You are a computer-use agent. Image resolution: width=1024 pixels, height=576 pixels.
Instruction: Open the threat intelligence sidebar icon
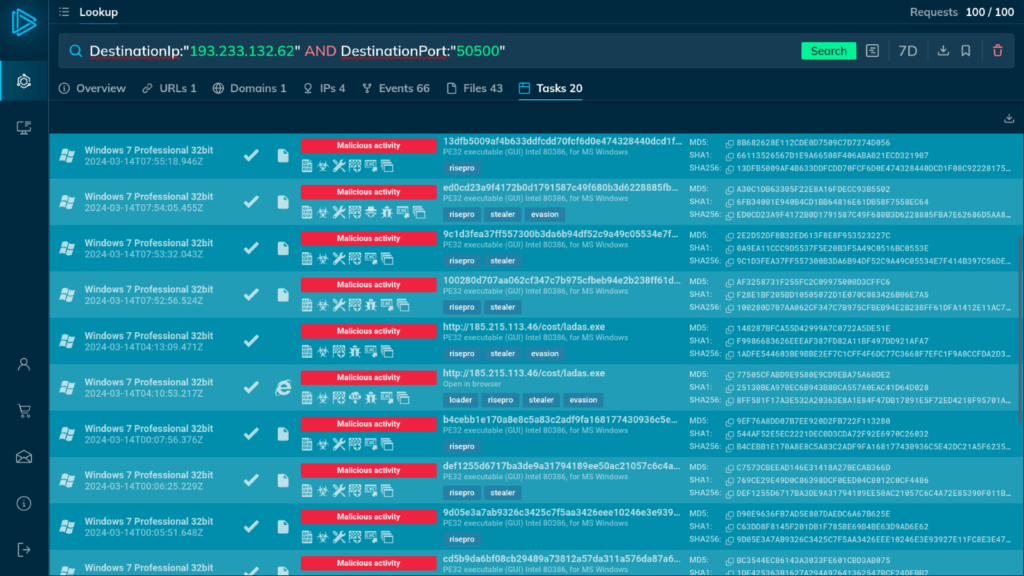[x=24, y=80]
